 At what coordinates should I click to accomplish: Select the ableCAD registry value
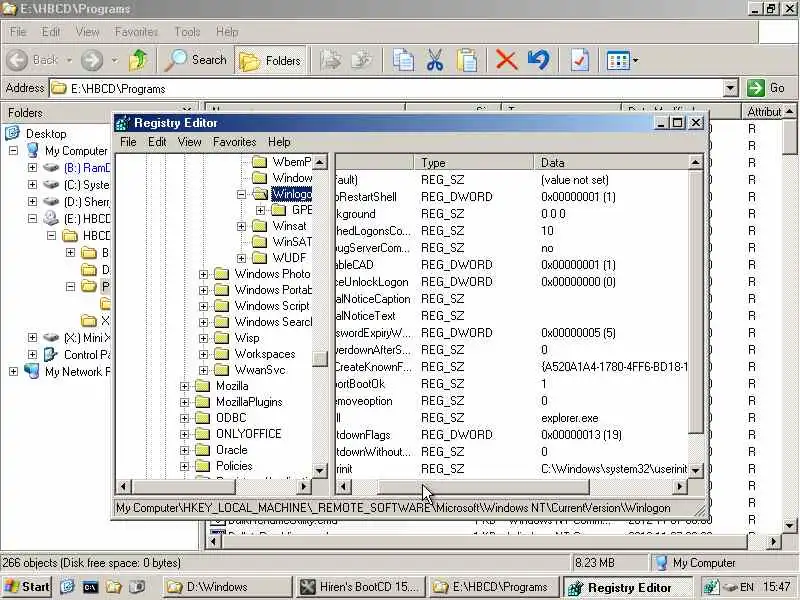(x=355, y=265)
